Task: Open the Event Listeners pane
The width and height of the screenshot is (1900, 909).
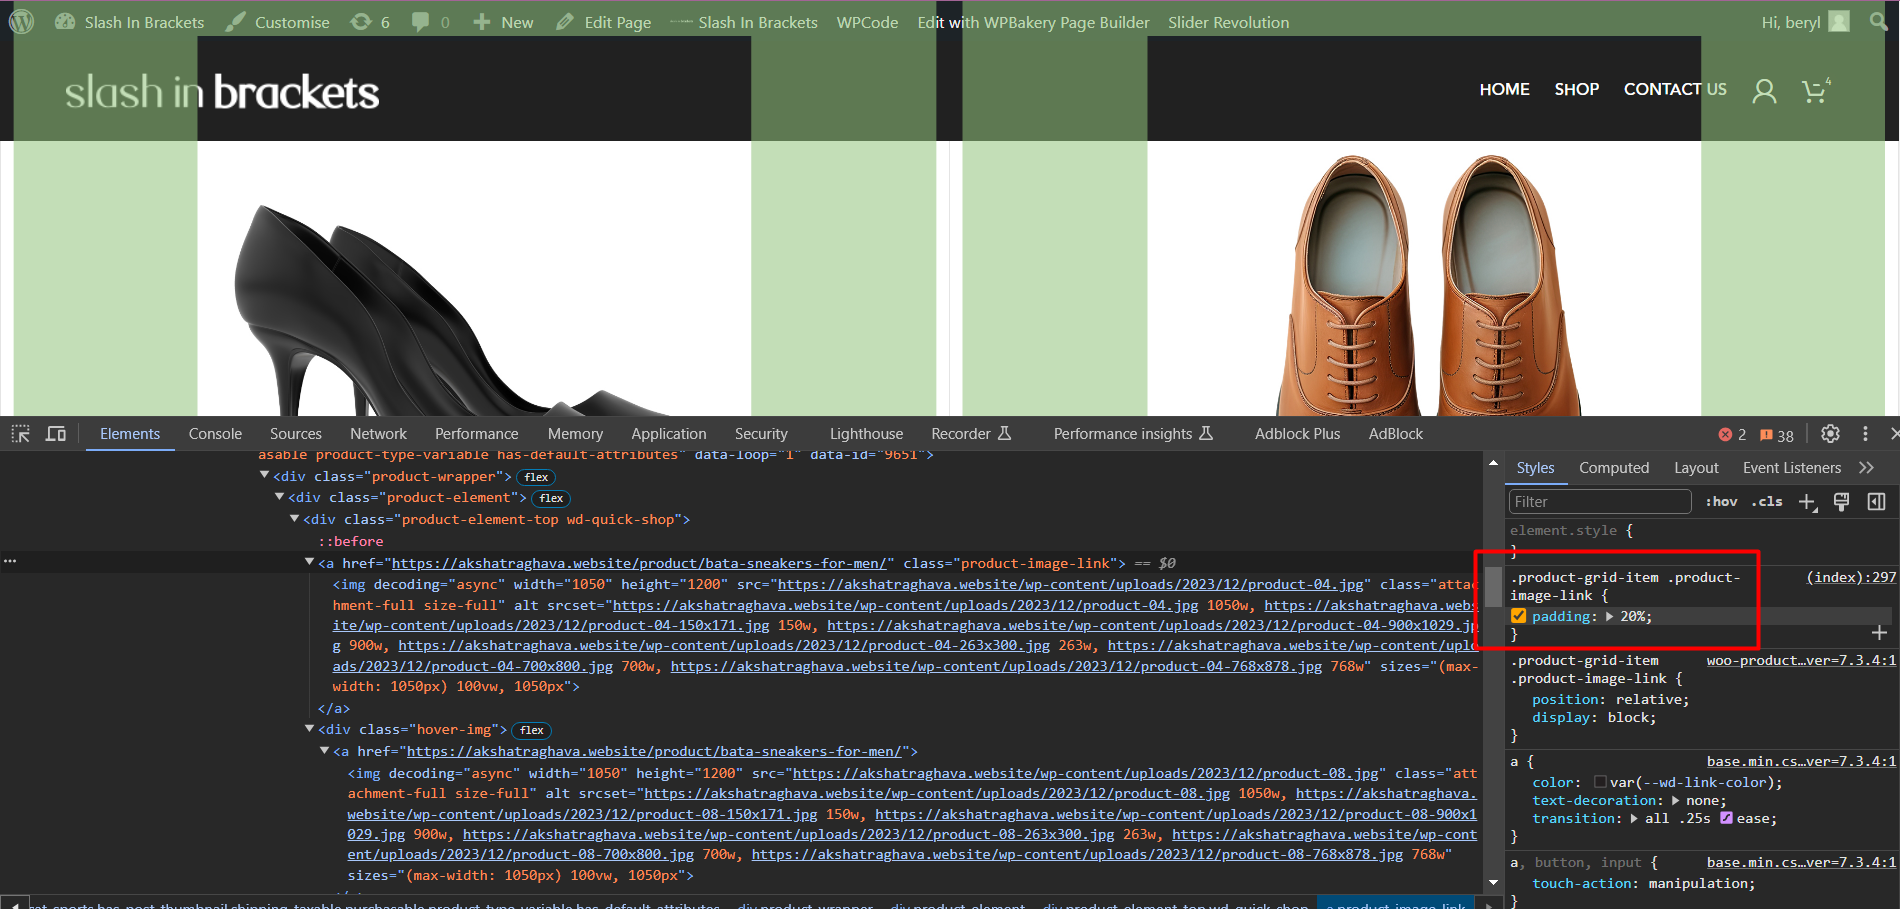Action: [x=1791, y=468]
